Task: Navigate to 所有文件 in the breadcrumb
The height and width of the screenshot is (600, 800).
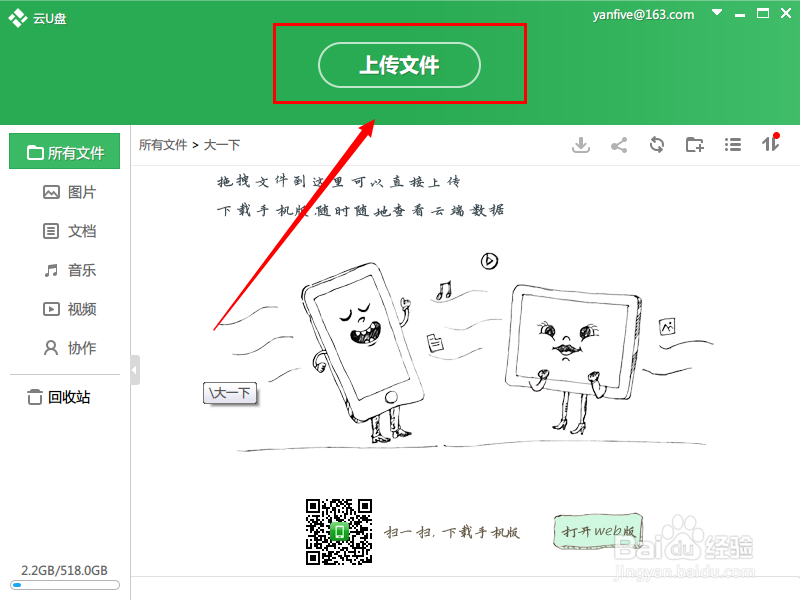Action: [163, 144]
